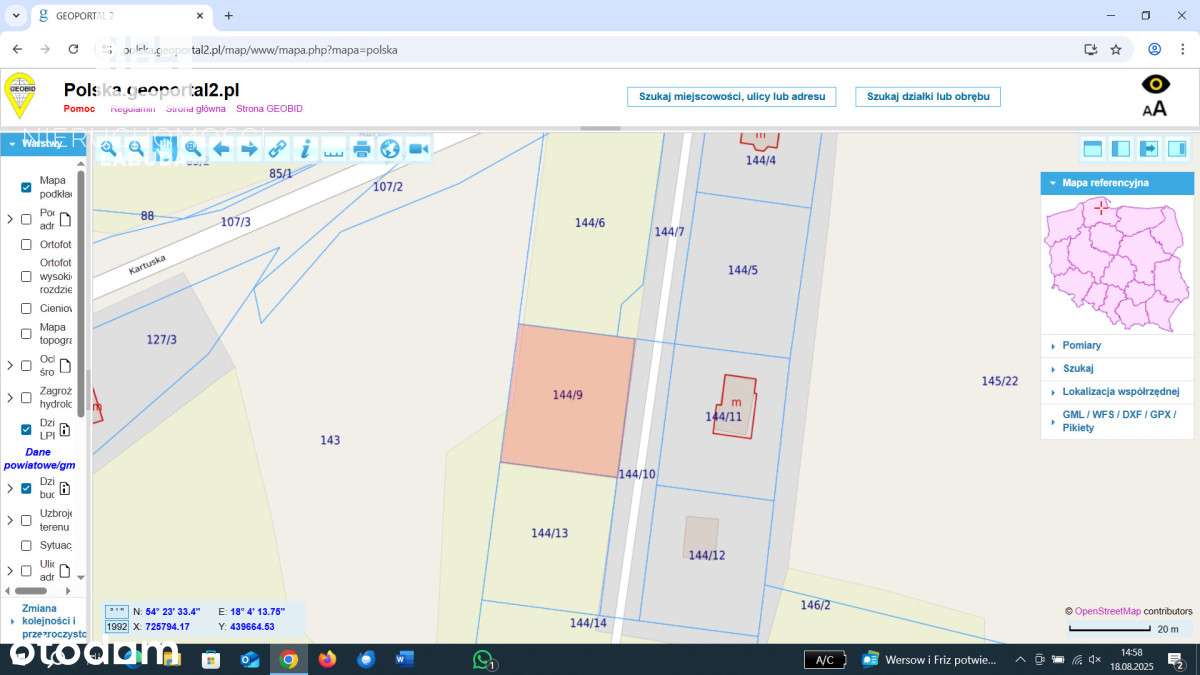Click Szukaj miejscowości, ulicy lub adresu
1200x675 pixels.
[731, 96]
